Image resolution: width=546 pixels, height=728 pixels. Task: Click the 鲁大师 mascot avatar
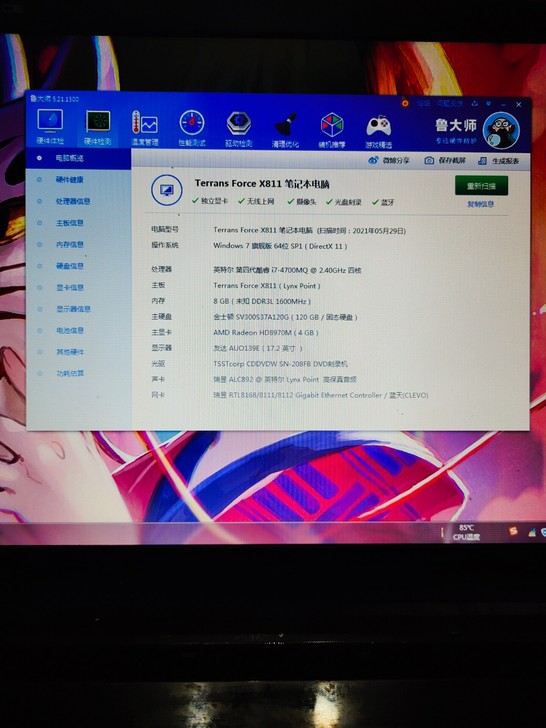[x=501, y=130]
